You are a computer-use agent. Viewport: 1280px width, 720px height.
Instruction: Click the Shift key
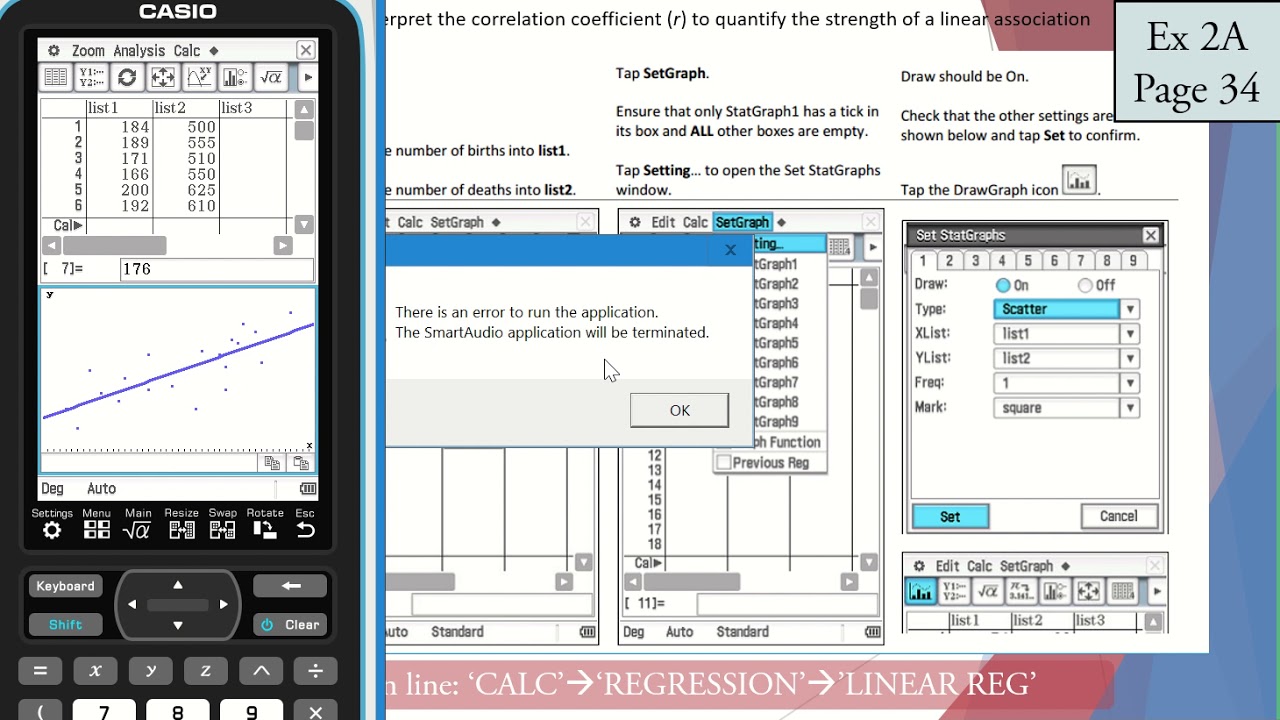(66, 624)
